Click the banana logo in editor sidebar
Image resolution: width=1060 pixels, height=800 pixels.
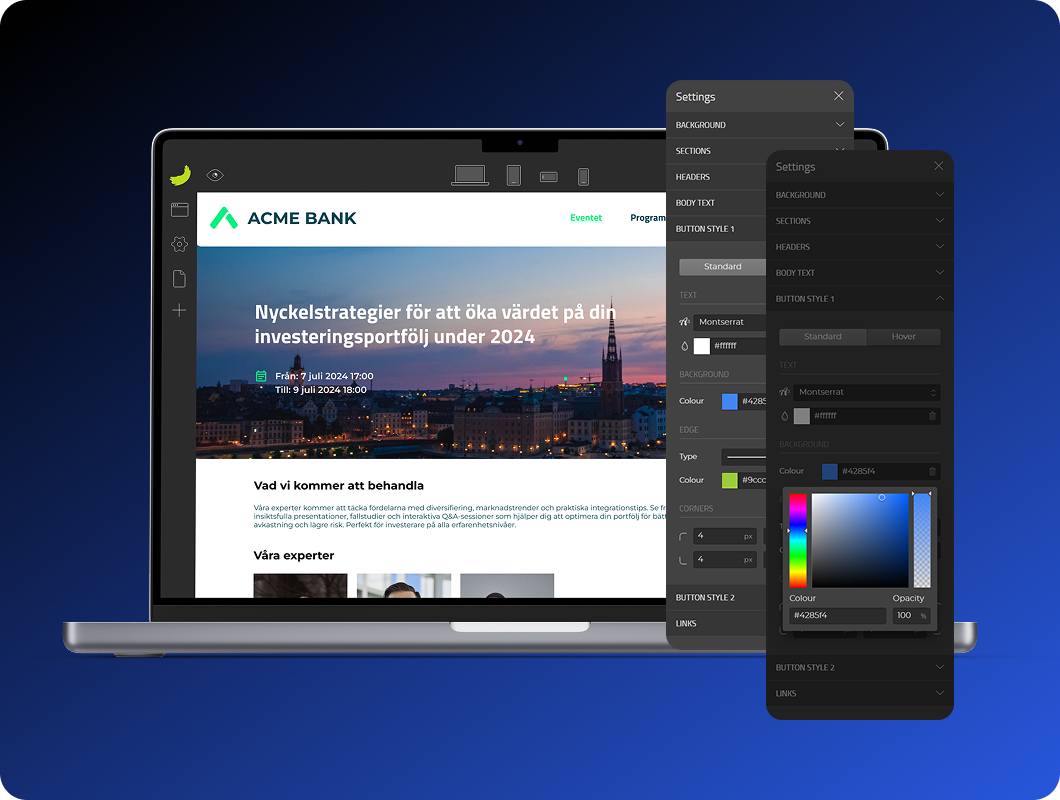pos(180,176)
